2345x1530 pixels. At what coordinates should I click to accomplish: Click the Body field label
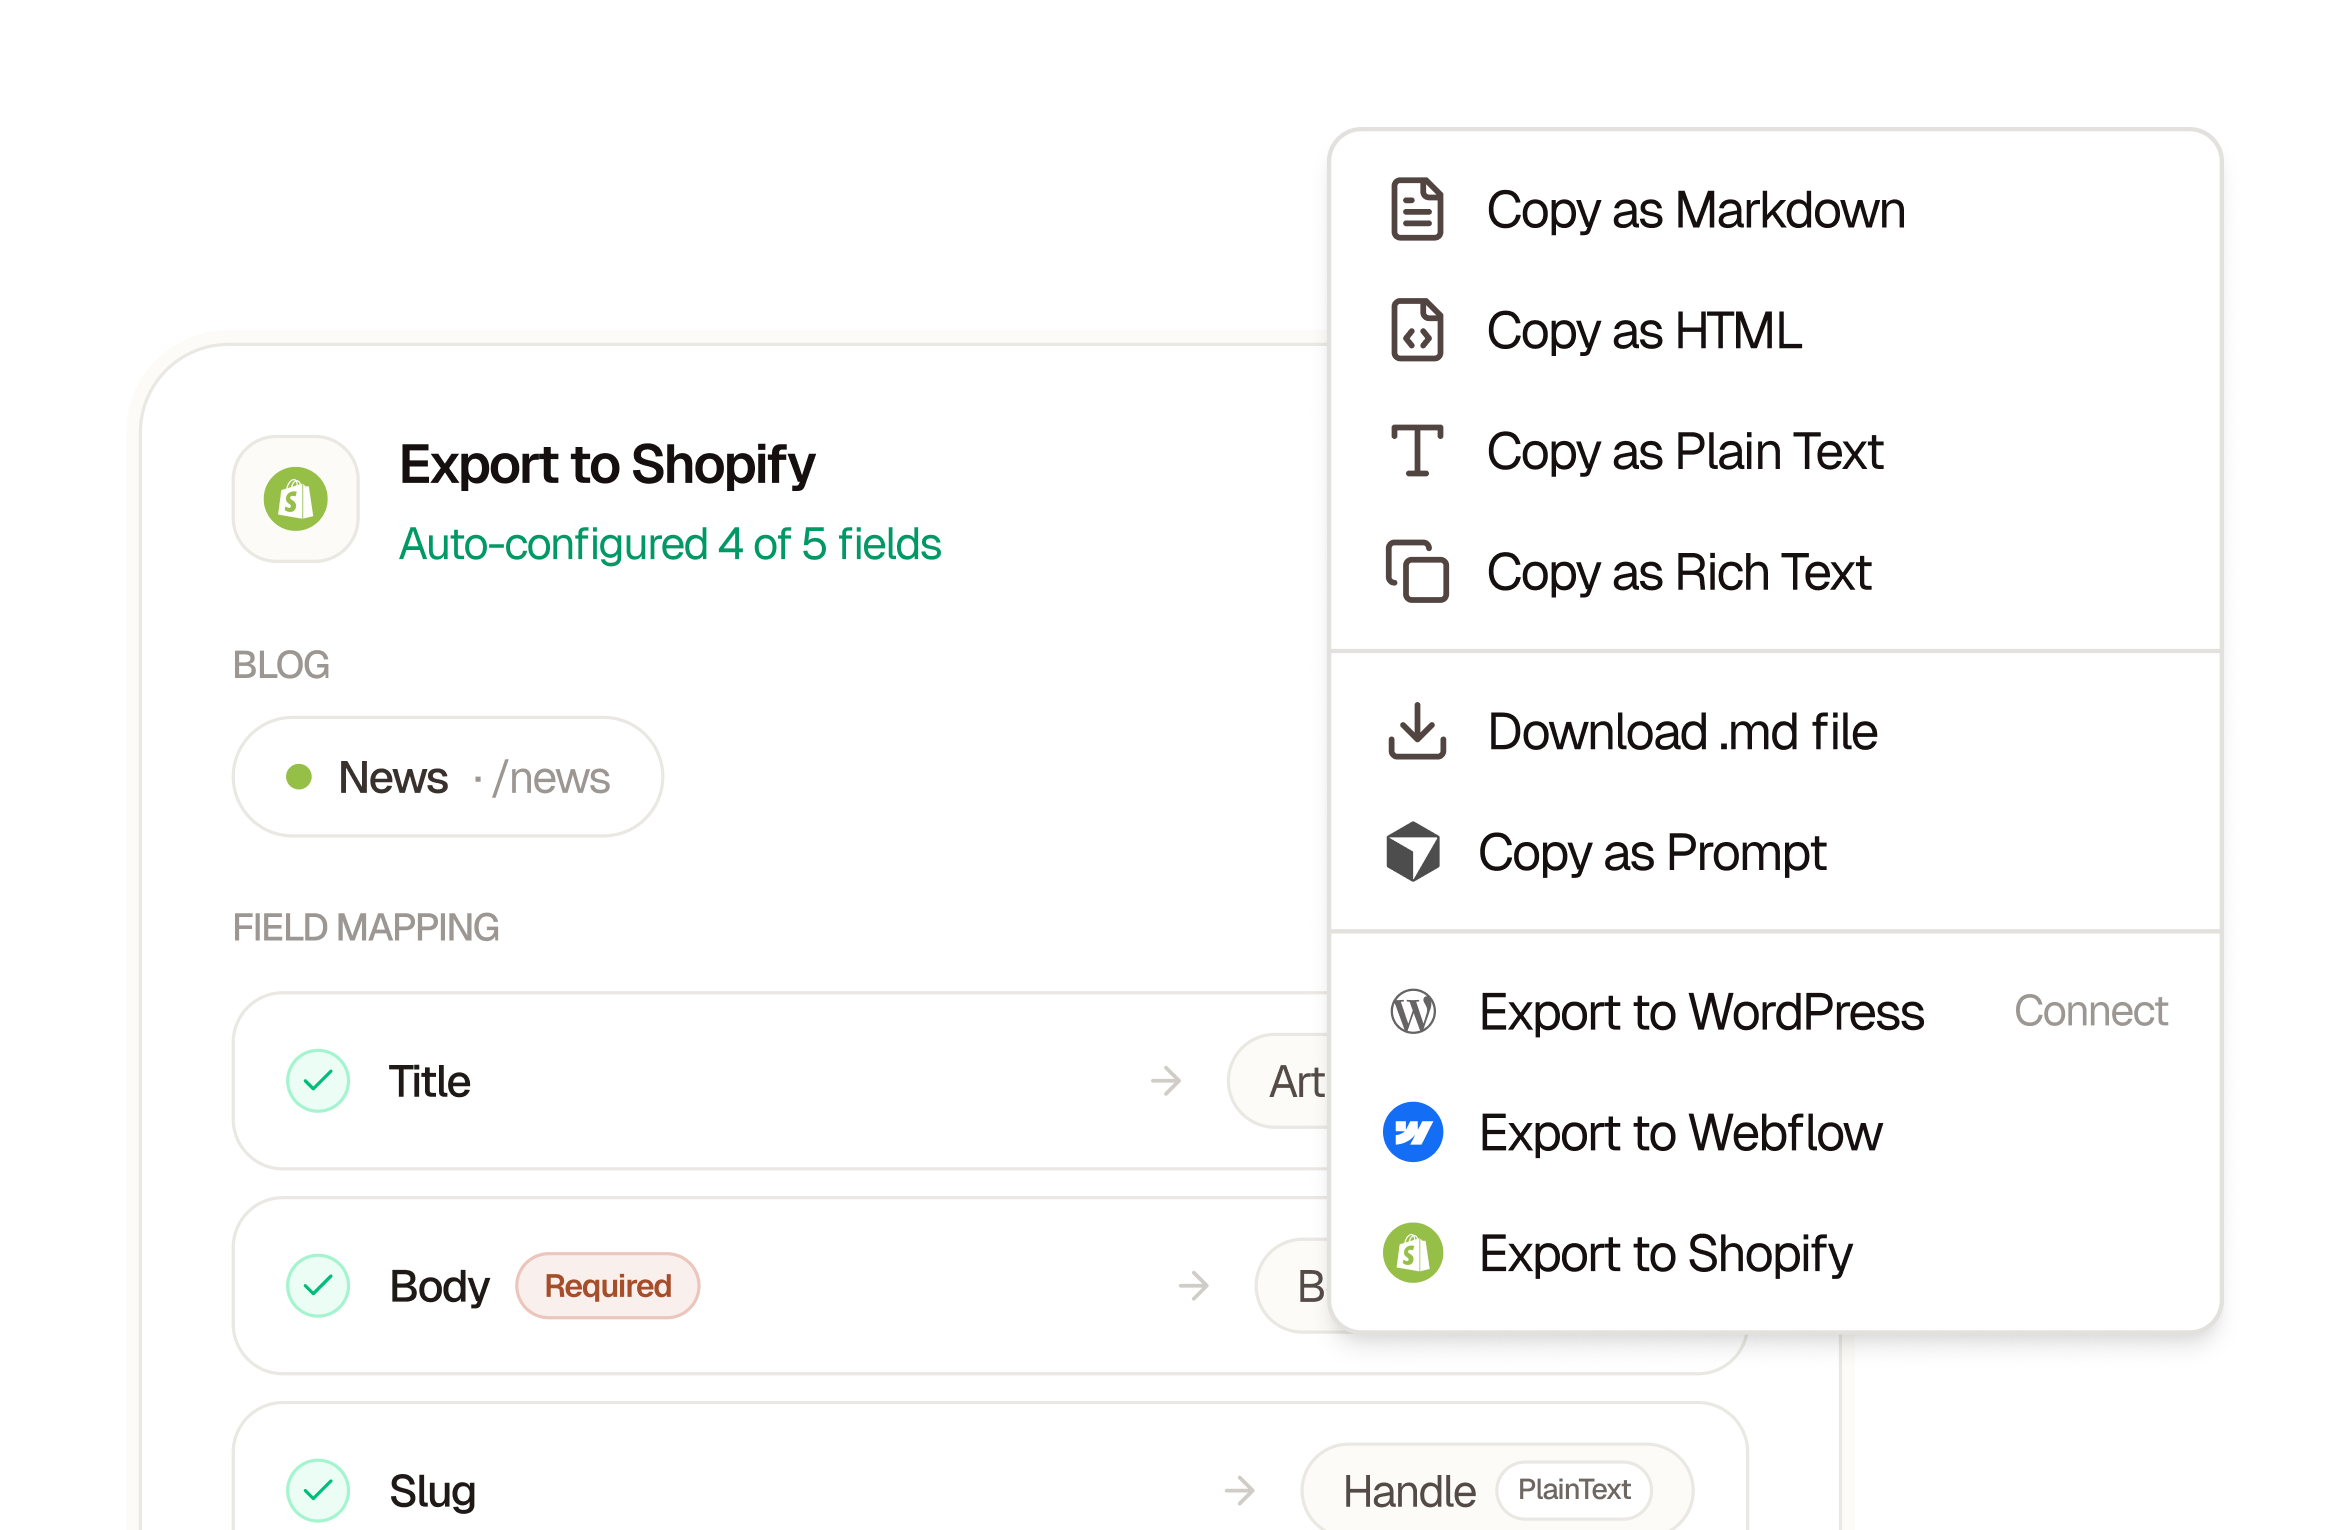tap(439, 1286)
